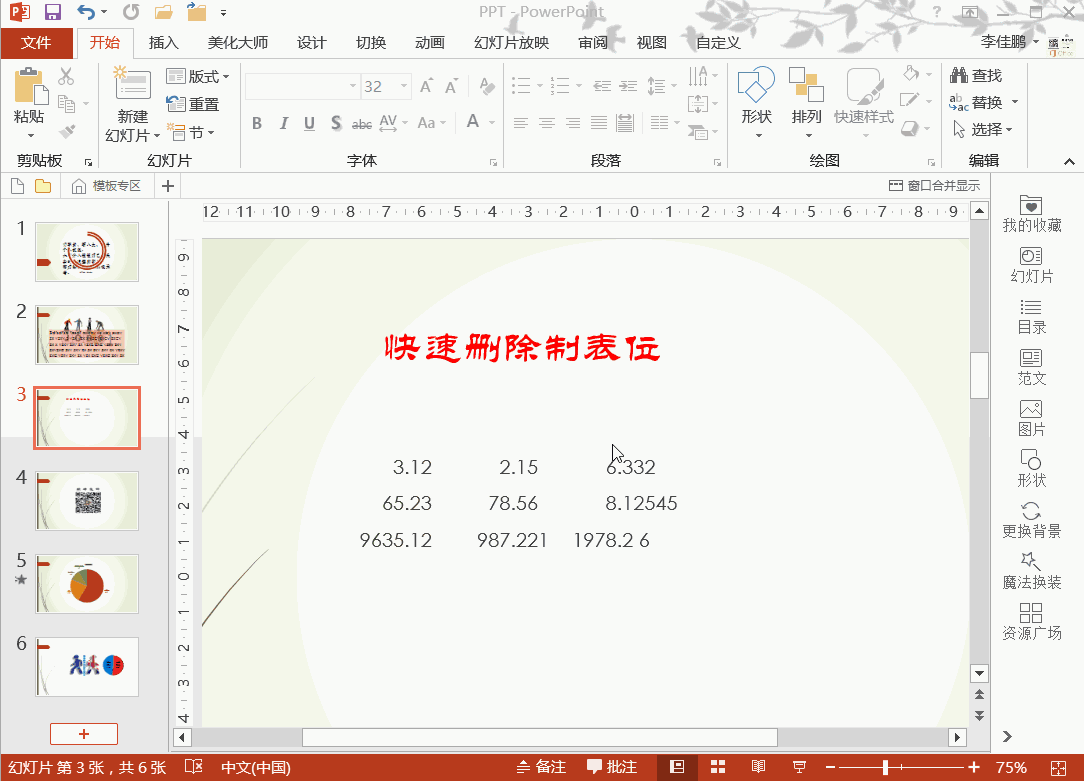
Task: Open 幻灯片 panel in the right sidebar
Action: tap(1031, 265)
